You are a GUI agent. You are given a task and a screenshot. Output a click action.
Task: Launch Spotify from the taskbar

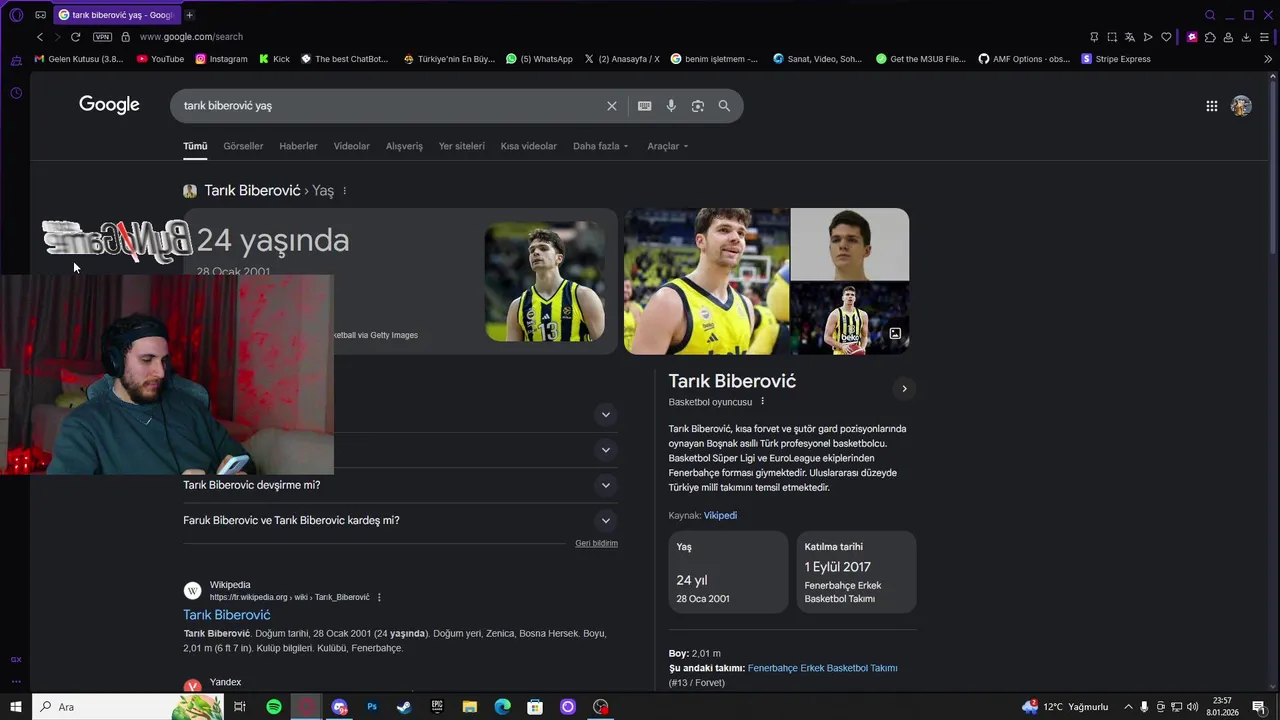coord(274,707)
